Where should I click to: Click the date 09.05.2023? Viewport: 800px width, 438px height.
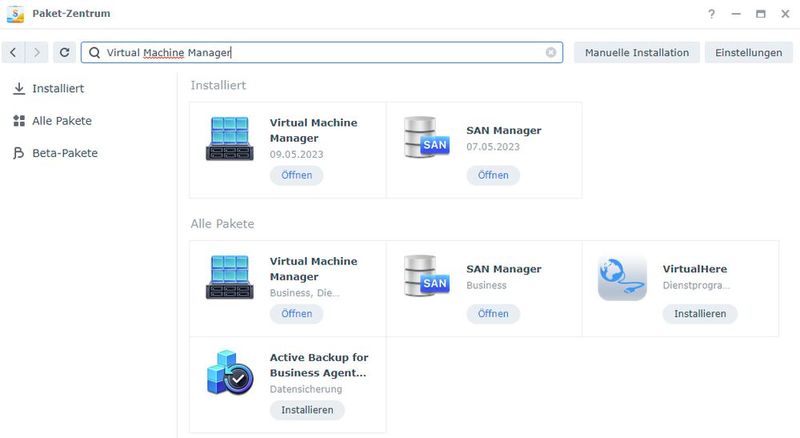tap(296, 154)
